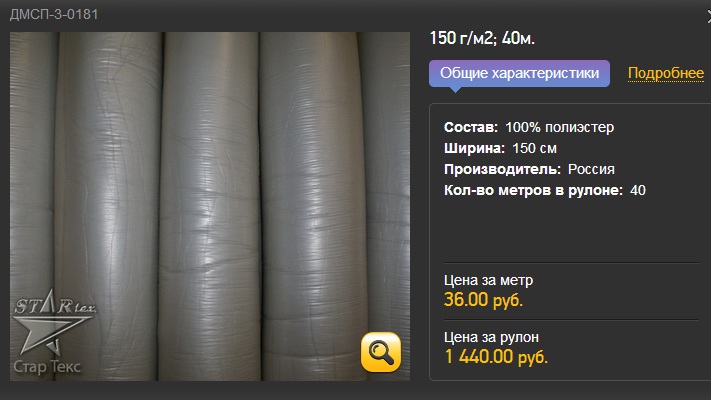Click the Стар Текс watermark text

[x=47, y=366]
